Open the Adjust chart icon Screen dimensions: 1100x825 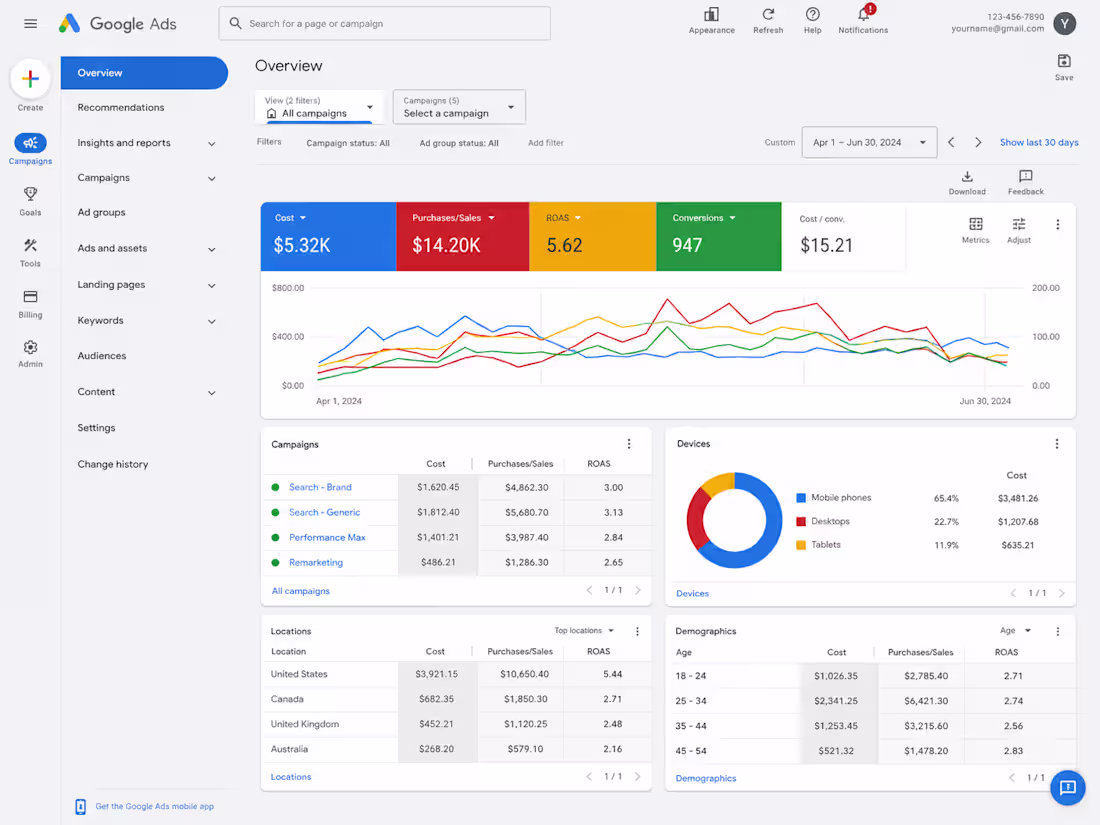[x=1019, y=224]
